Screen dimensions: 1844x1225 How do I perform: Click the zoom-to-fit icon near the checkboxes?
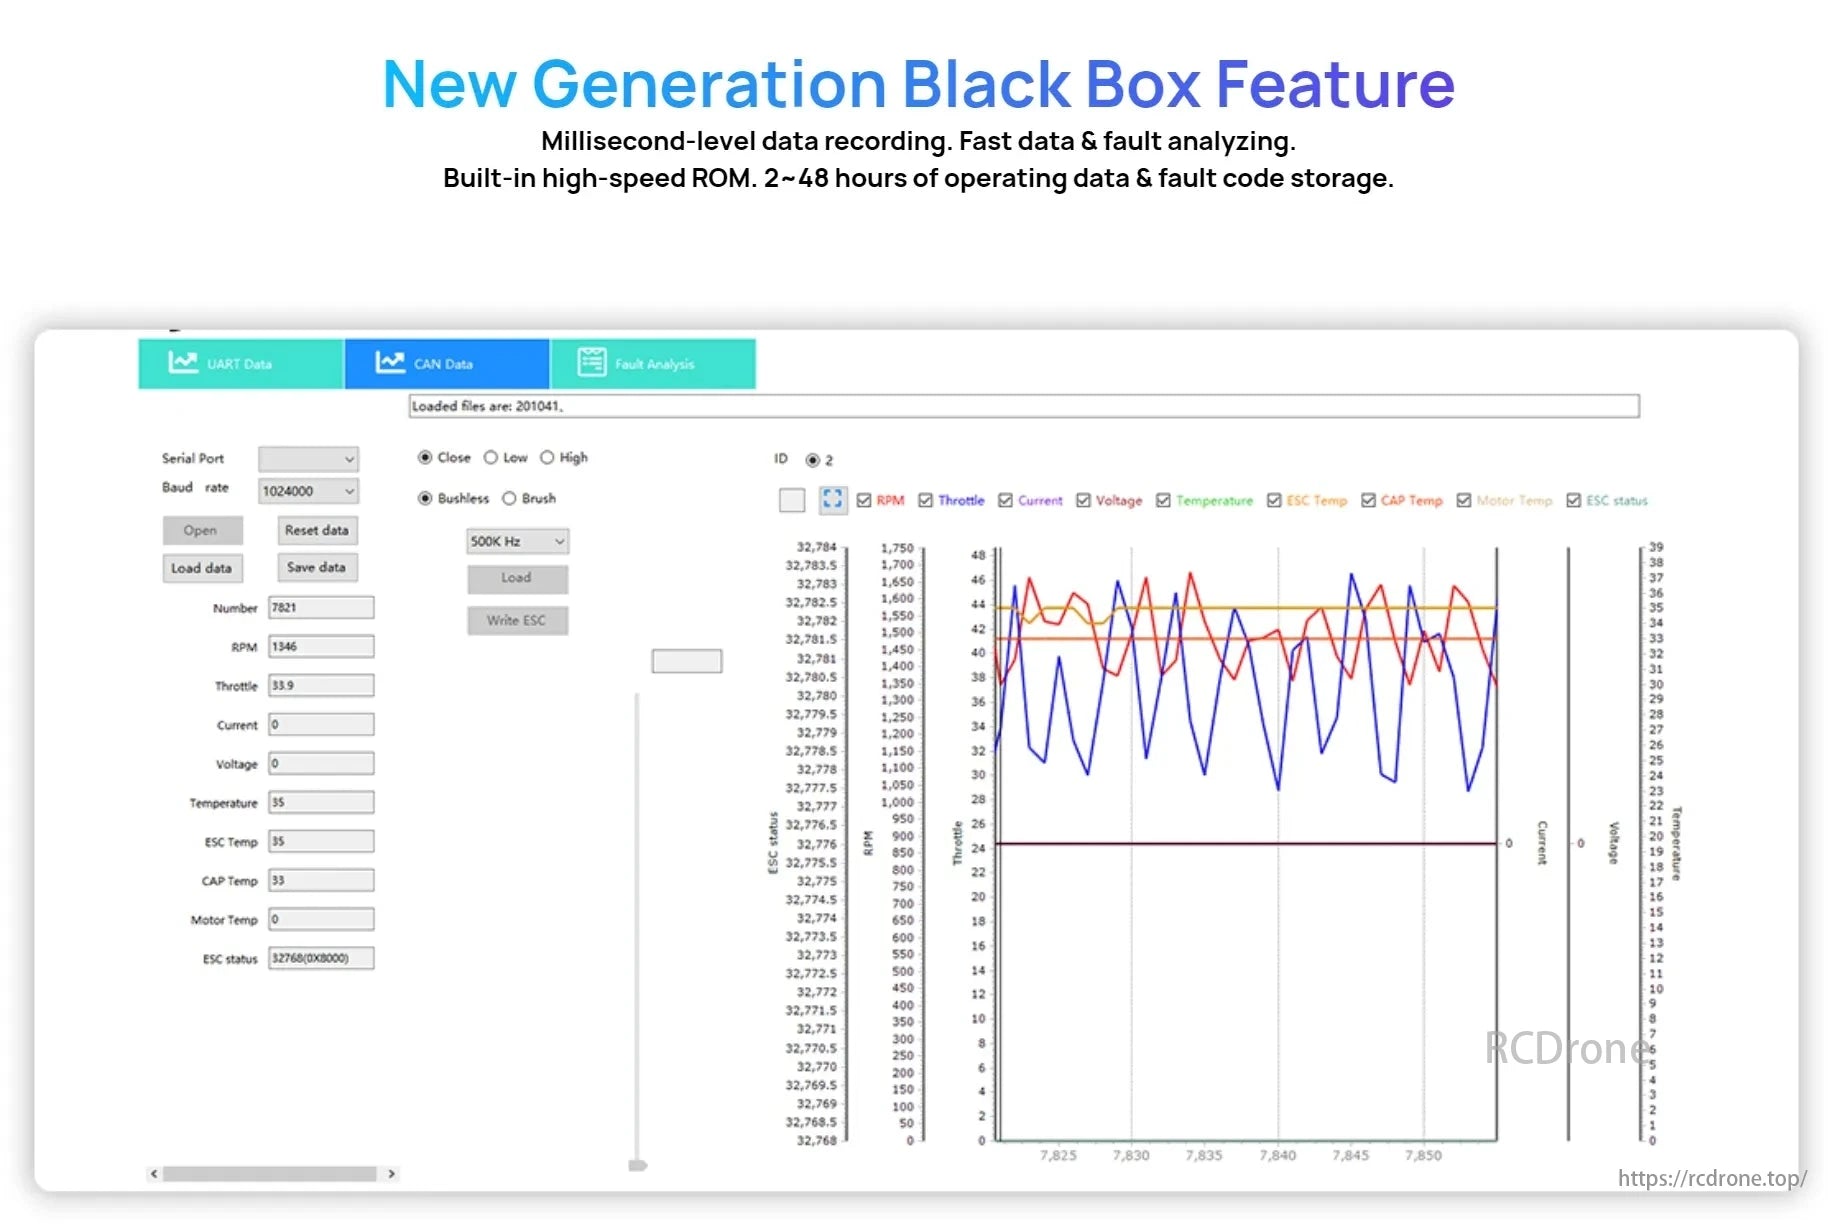[833, 498]
